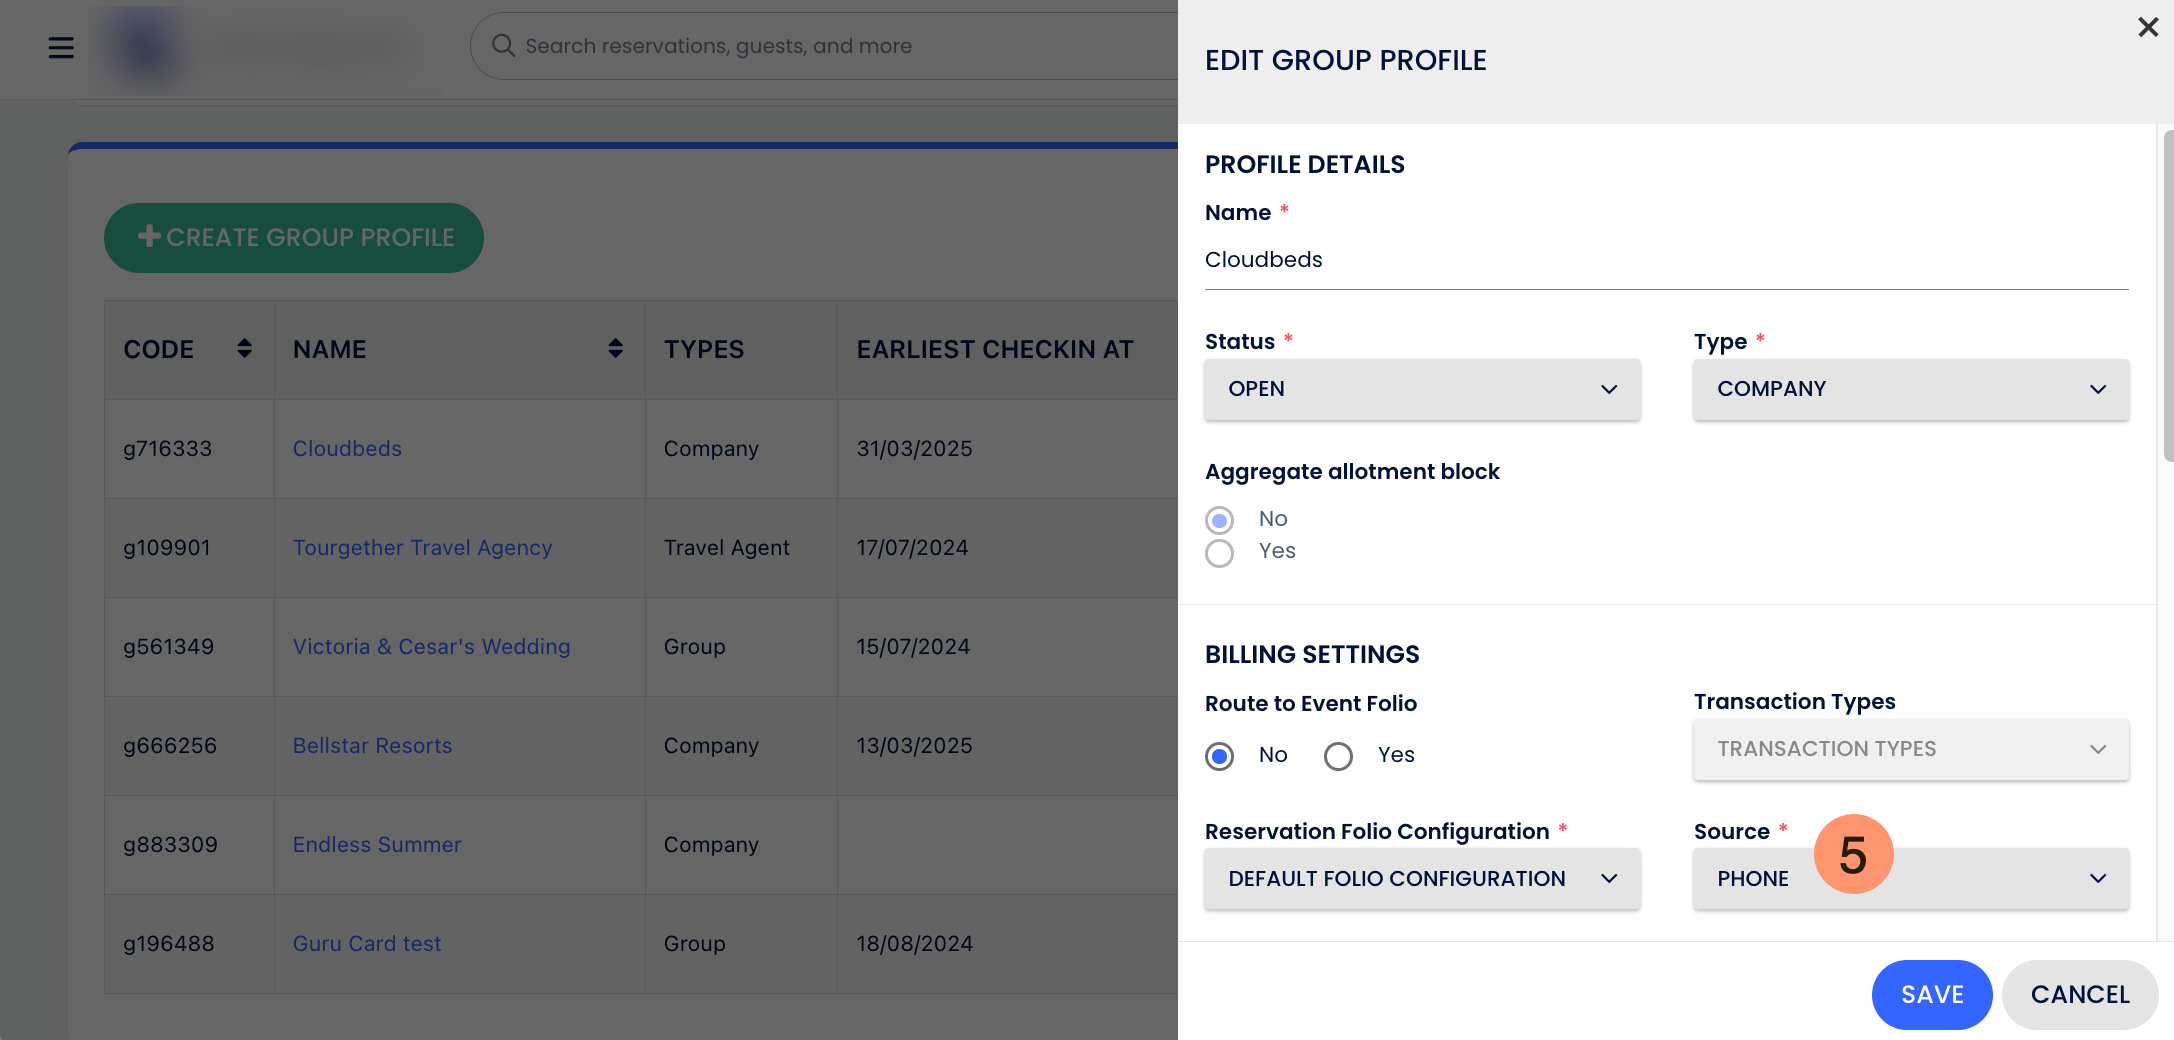Open the Transaction Types dropdown

click(1911, 749)
